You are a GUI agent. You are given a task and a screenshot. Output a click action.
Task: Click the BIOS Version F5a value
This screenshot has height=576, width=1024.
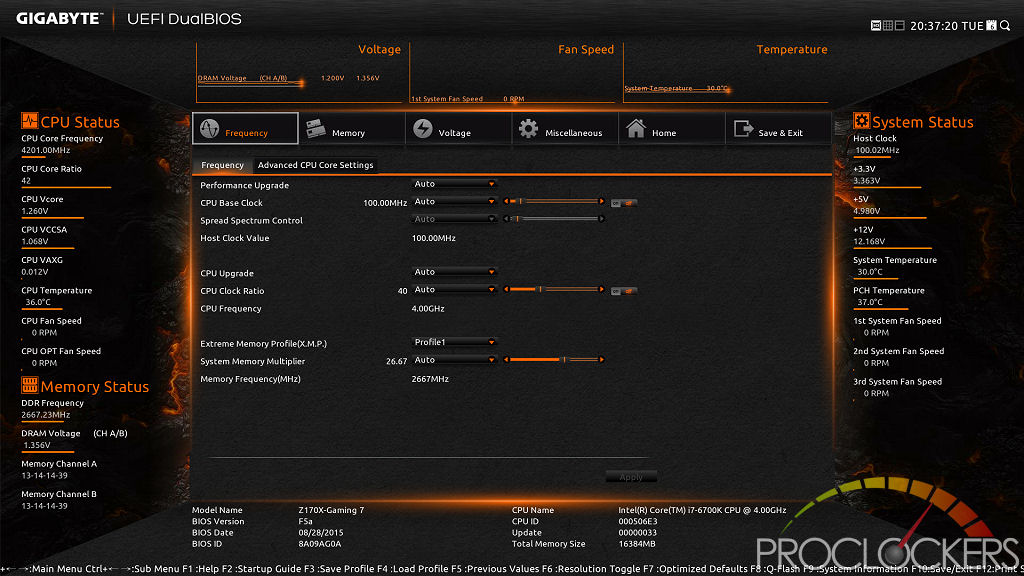[x=305, y=521]
